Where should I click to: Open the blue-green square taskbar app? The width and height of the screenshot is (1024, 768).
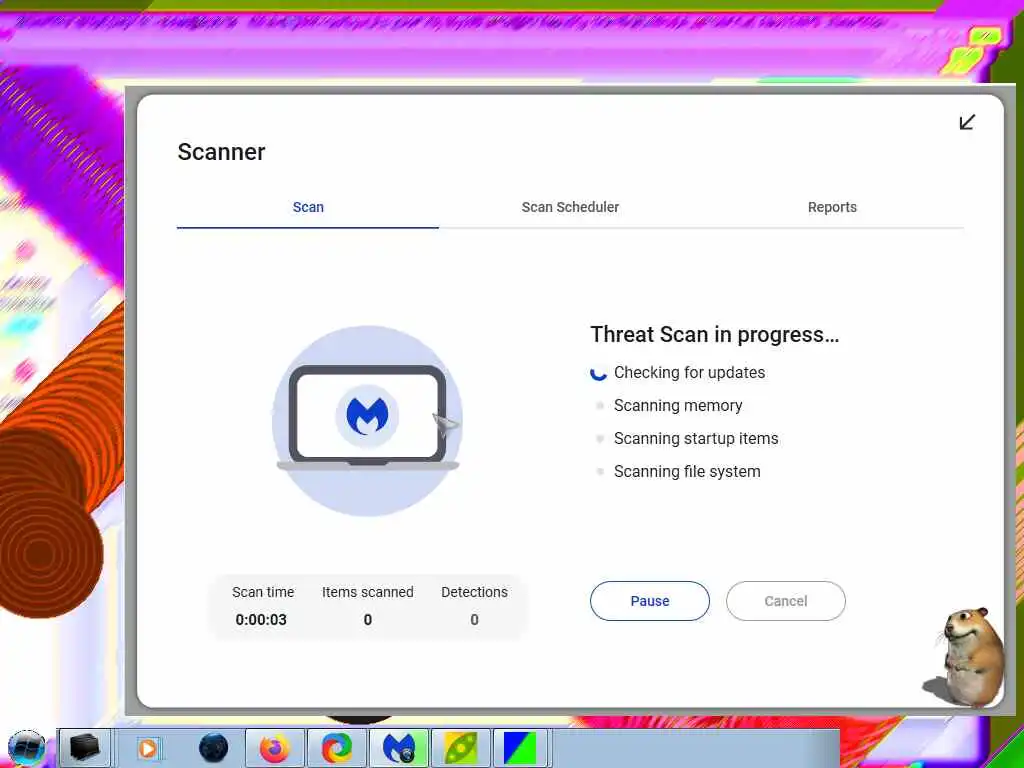(x=520, y=748)
